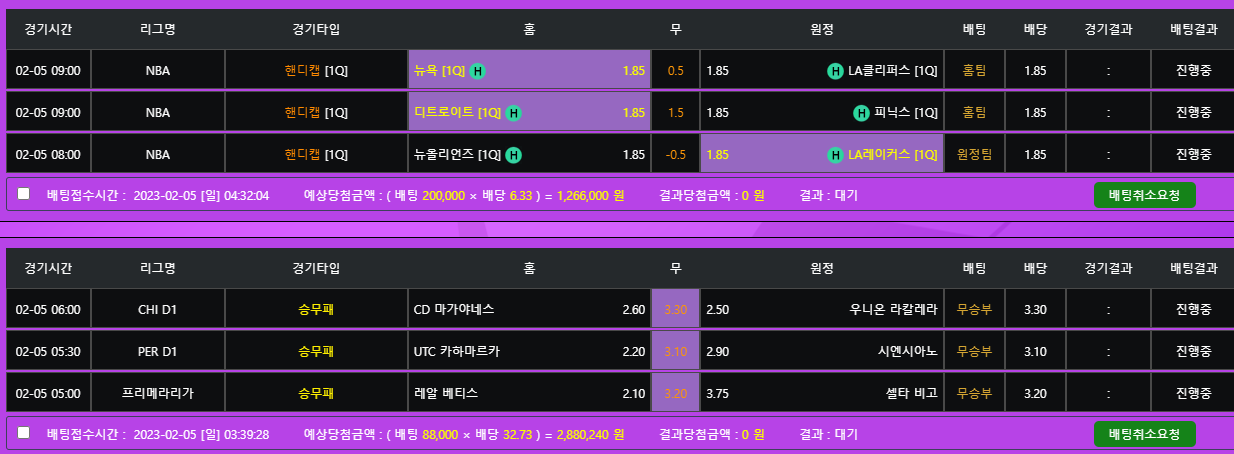The width and height of the screenshot is (1234, 454).
Task: Click the 핸디캡 [1Q] type for 디트로이트 row
Action: 316,113
